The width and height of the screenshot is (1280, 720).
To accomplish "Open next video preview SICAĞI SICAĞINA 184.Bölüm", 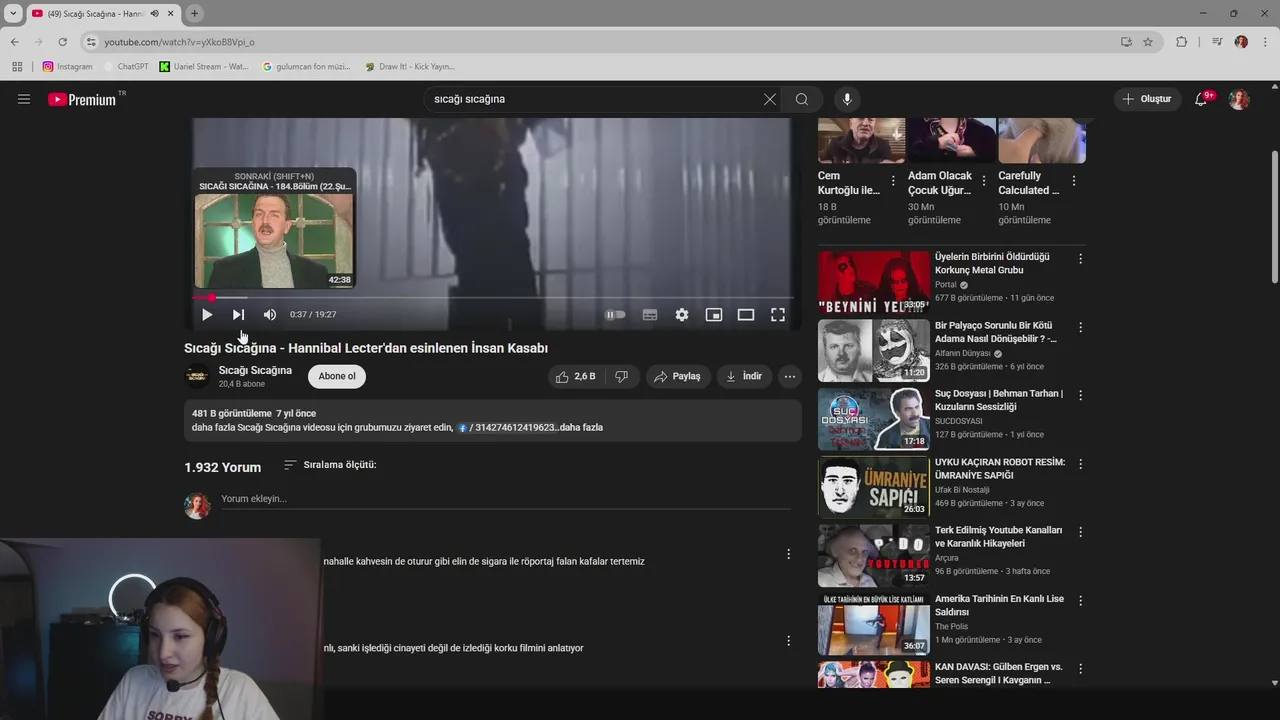I will pyautogui.click(x=274, y=228).
